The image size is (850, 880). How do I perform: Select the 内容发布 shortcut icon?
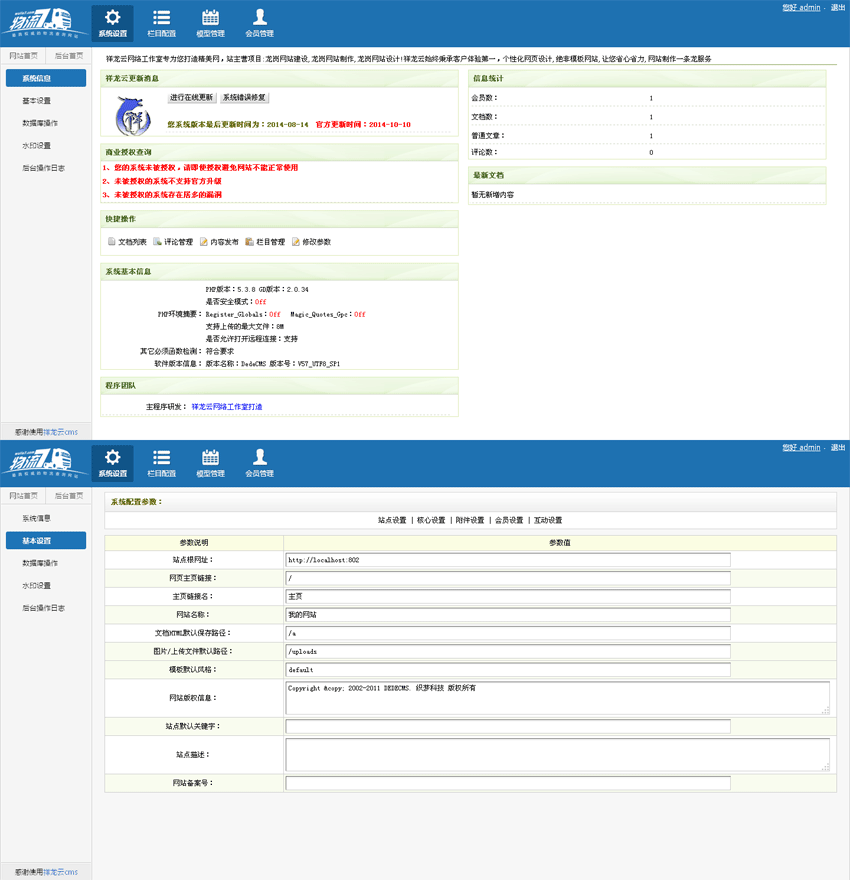click(204, 242)
